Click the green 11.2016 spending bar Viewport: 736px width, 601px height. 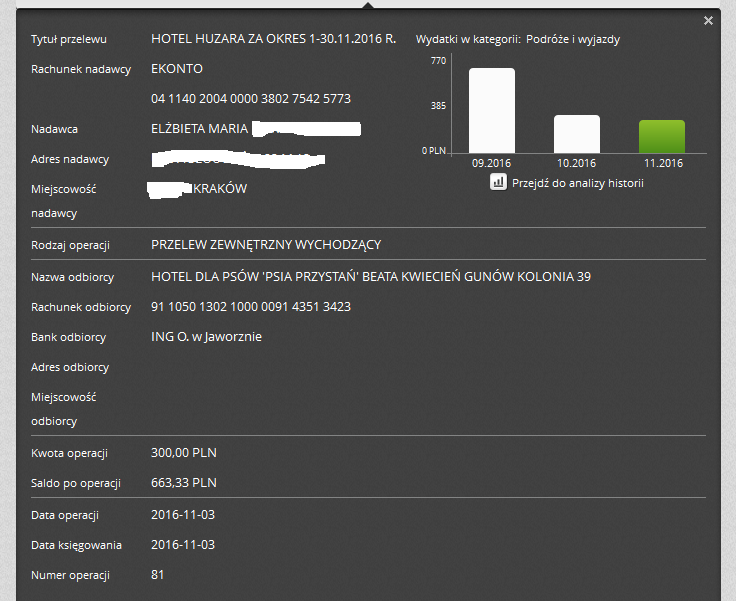(661, 136)
